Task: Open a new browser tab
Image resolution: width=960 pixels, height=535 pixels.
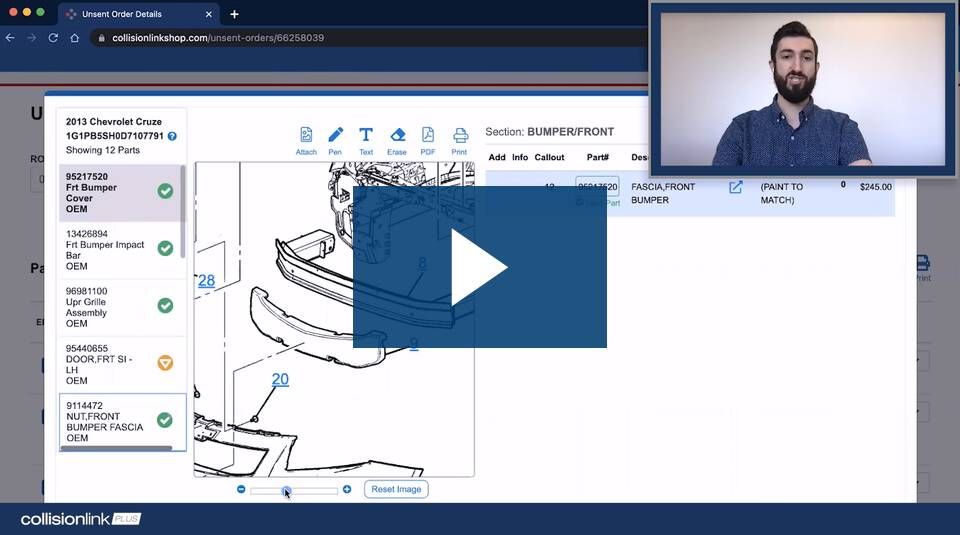Action: pos(234,14)
